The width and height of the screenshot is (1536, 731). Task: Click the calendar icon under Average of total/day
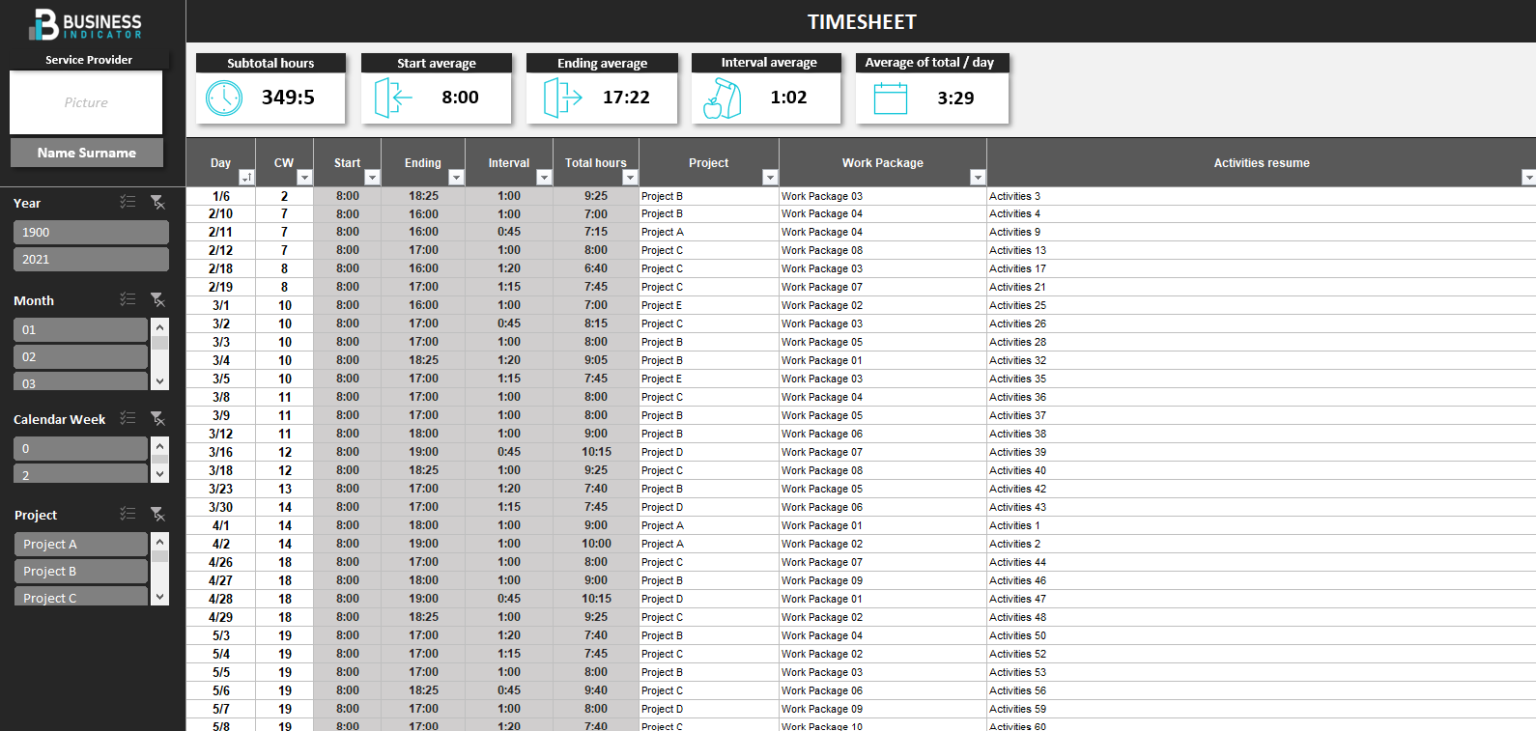pos(891,96)
